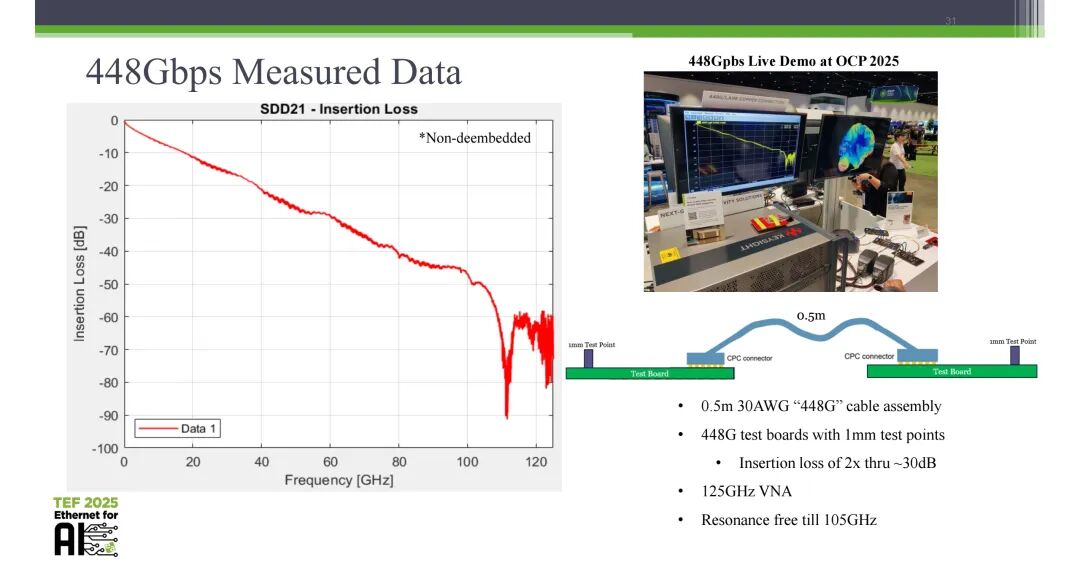1080x568 pixels.
Task: Click the left green 'Test Board' block
Action: pos(650,373)
